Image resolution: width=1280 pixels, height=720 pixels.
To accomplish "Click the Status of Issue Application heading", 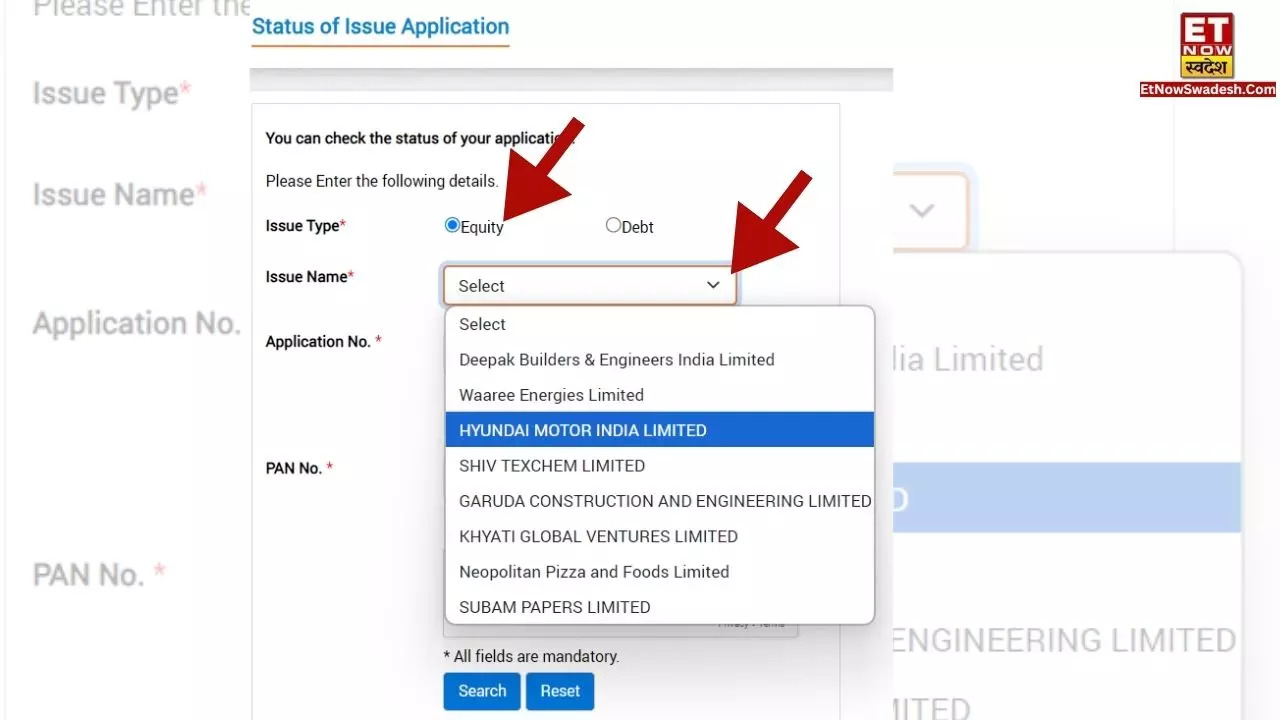I will [x=380, y=27].
